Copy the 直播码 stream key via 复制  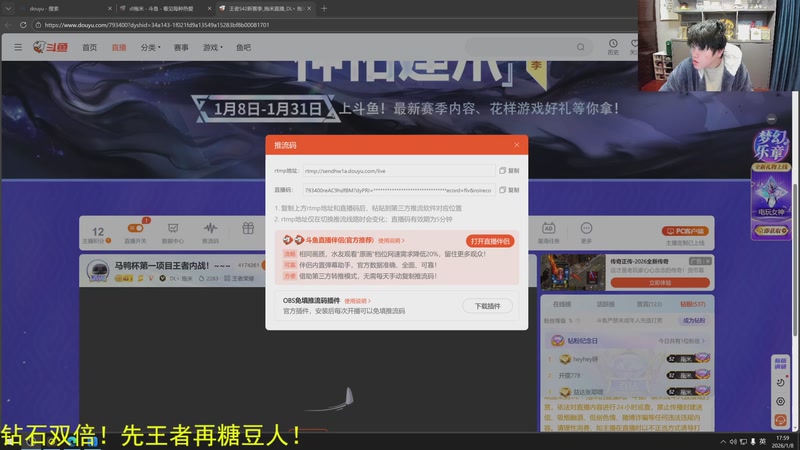click(509, 190)
